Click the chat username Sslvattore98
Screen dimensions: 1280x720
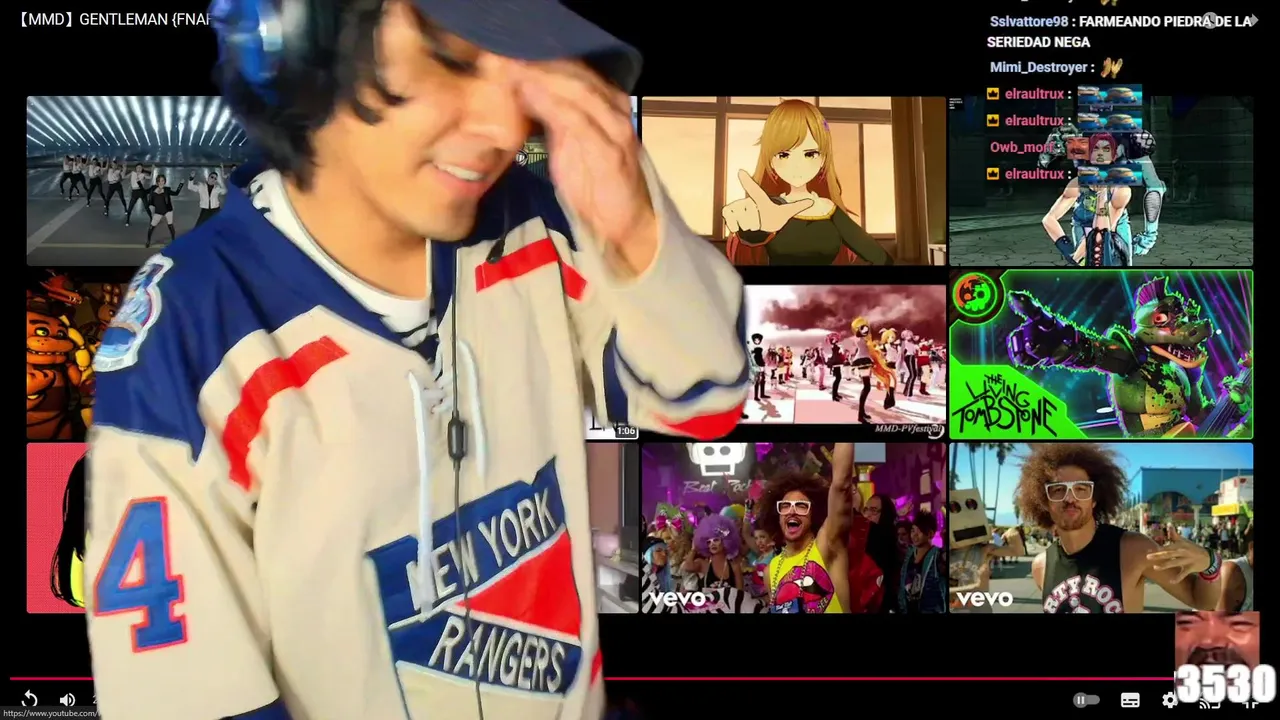tap(1029, 21)
